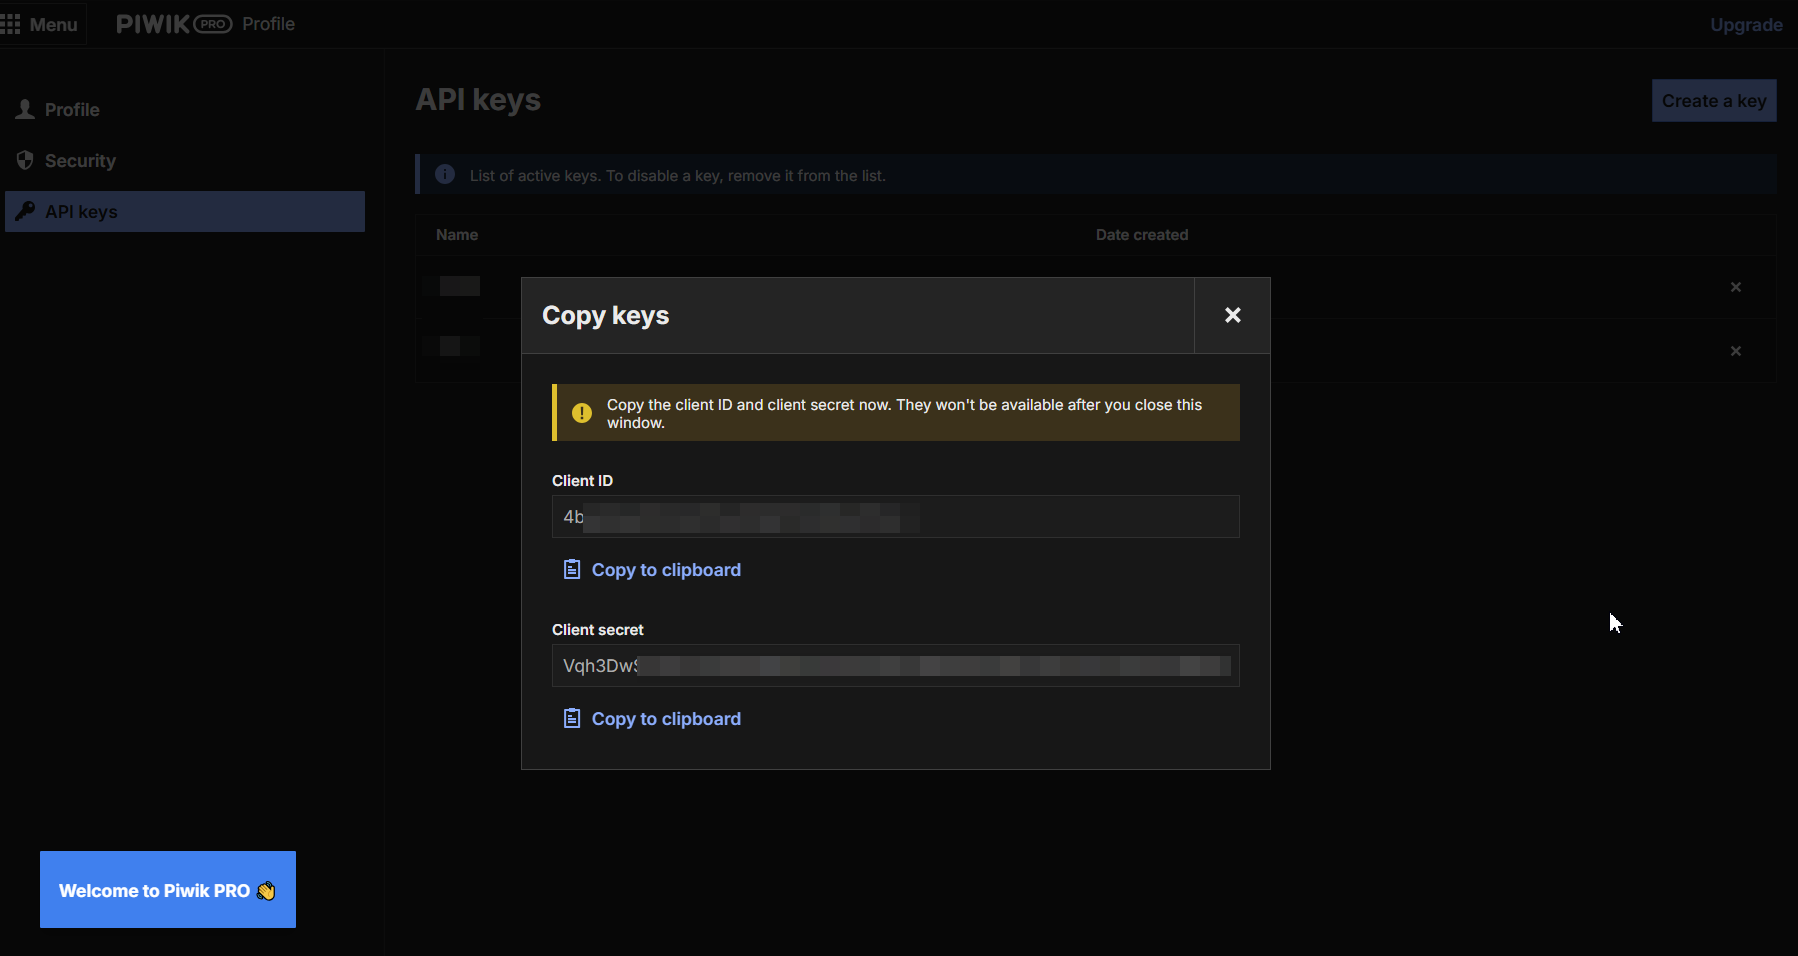Click the Security shield icon
This screenshot has width=1798, height=956.
25,160
